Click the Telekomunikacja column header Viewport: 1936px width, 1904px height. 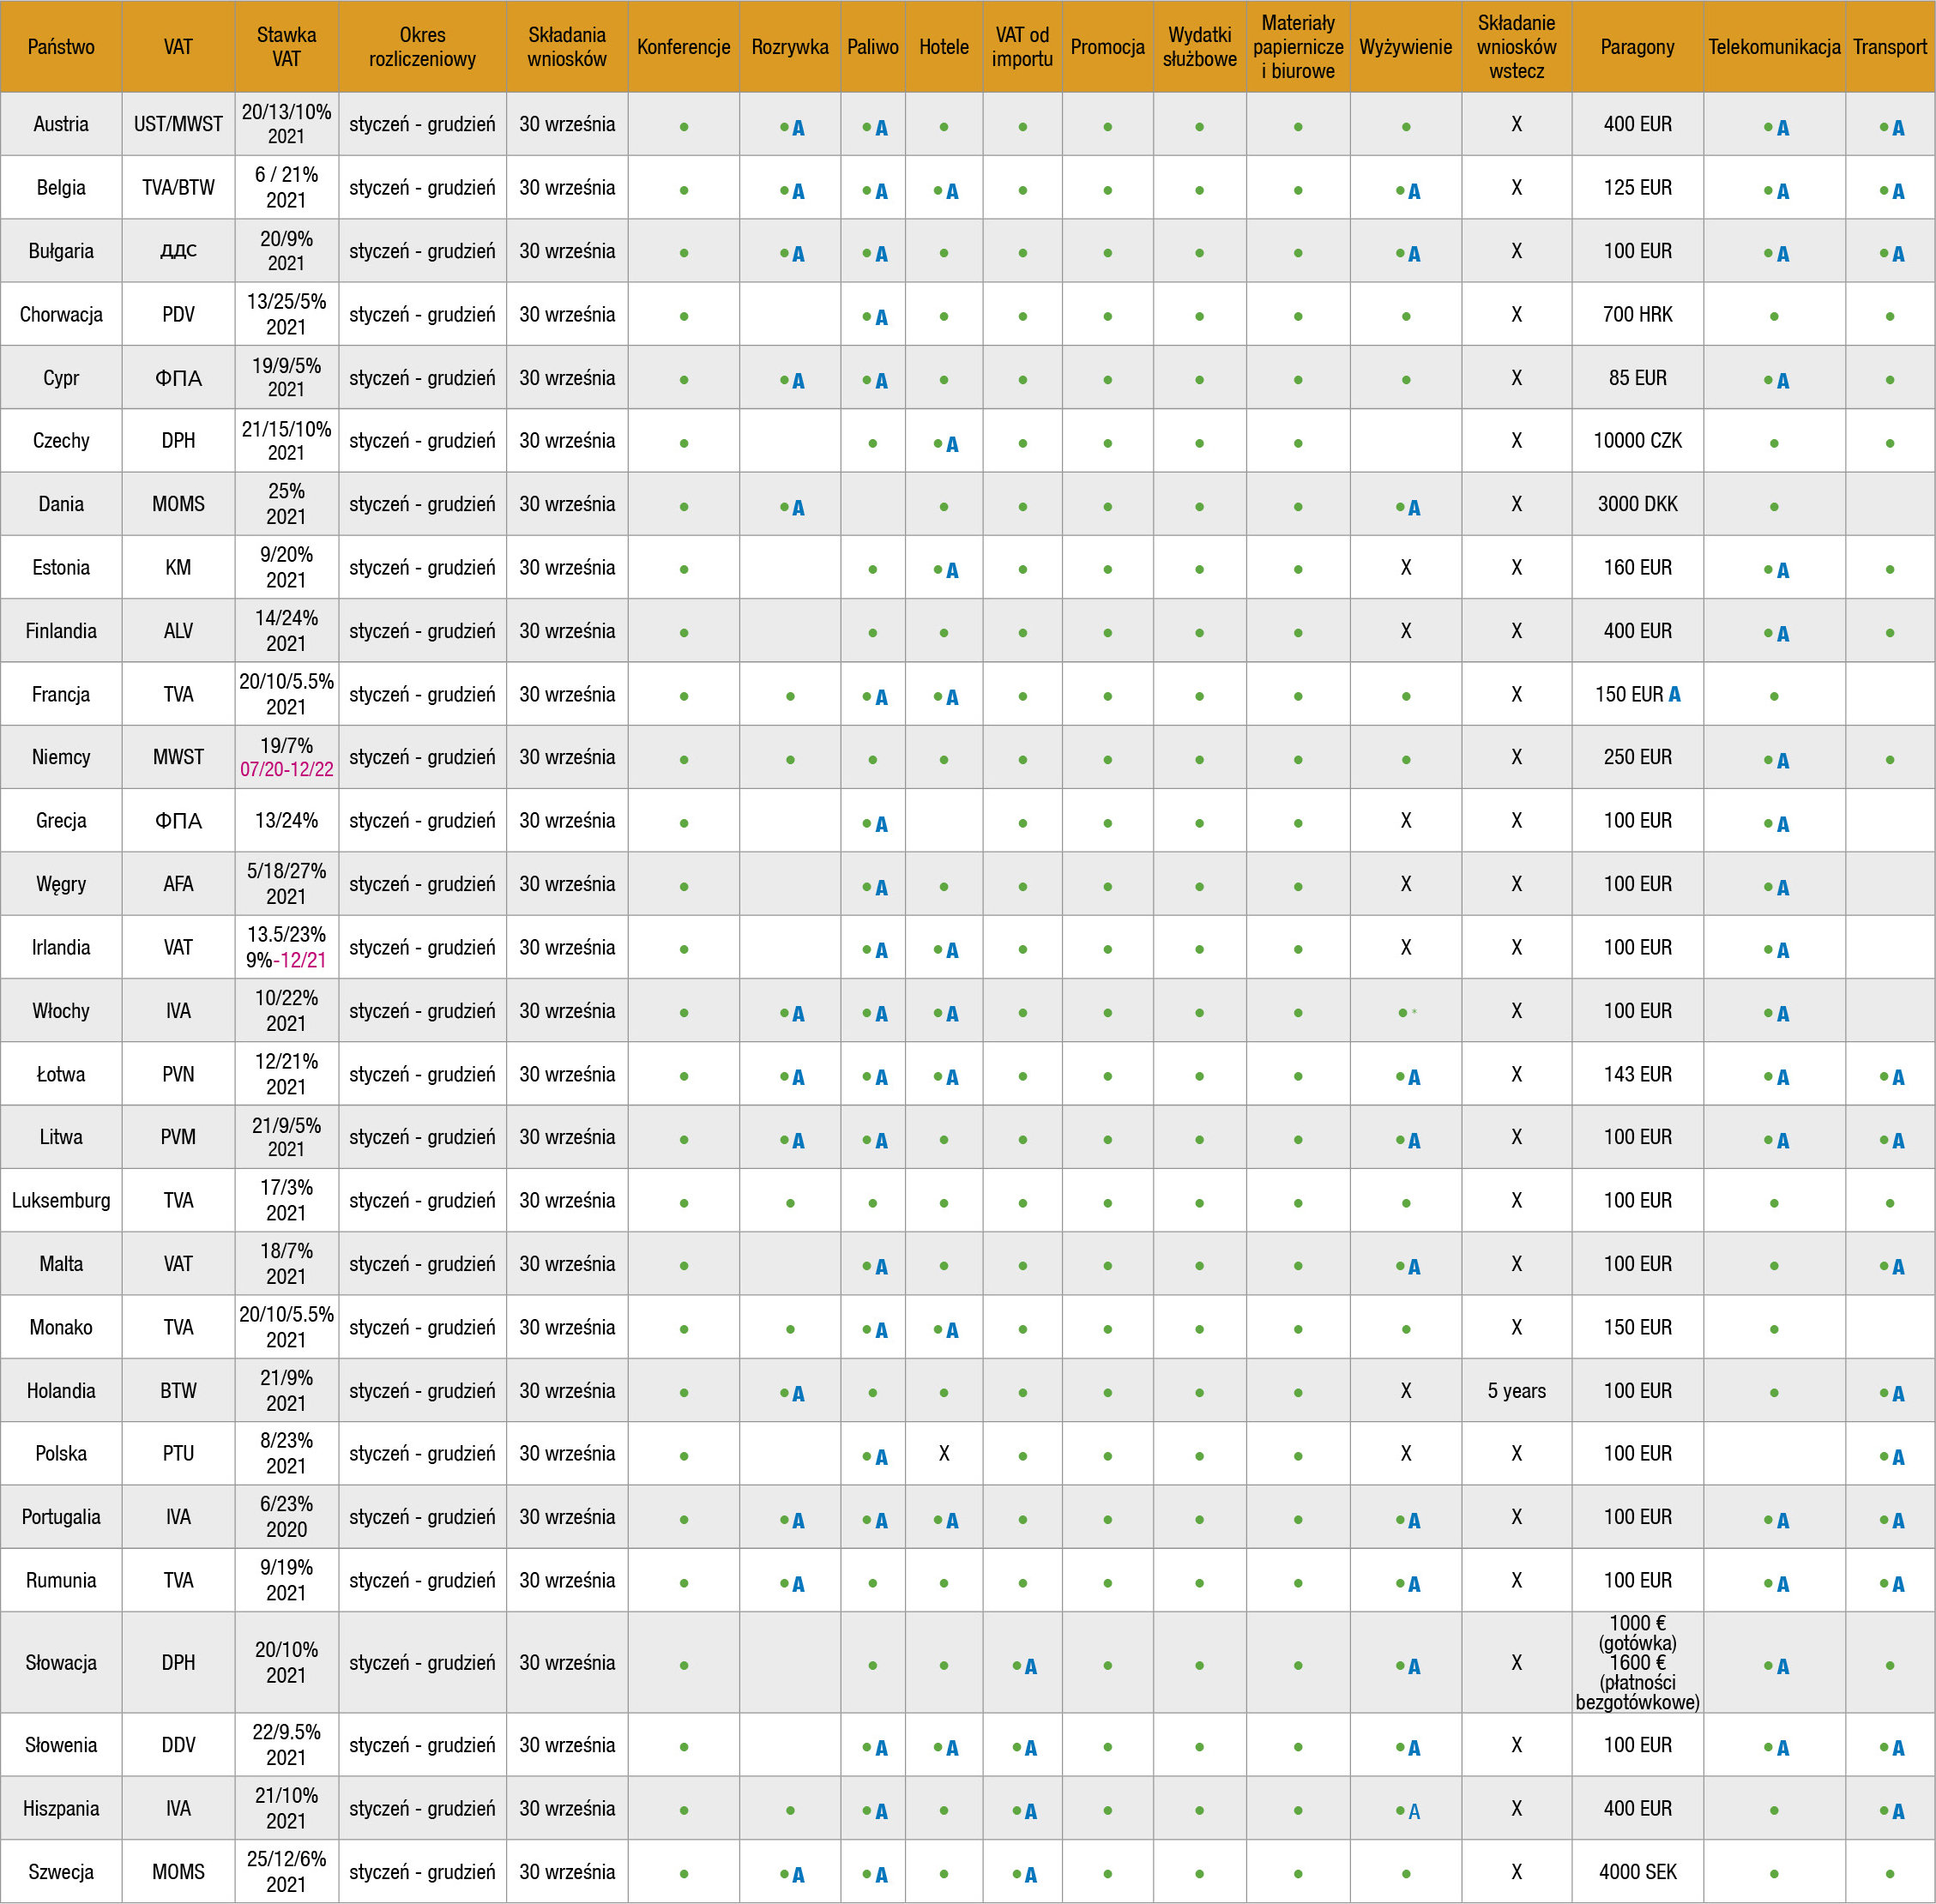pos(1774,47)
